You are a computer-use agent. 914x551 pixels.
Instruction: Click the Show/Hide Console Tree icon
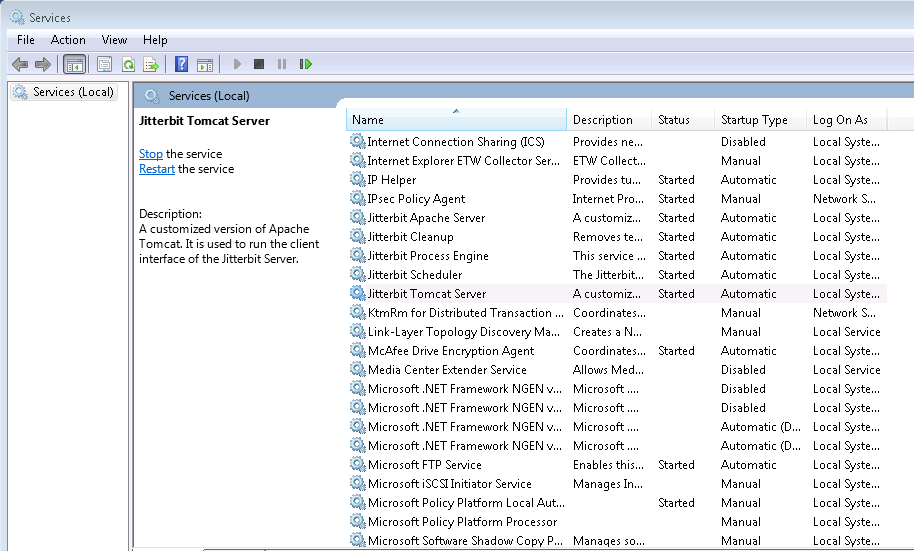pyautogui.click(x=74, y=65)
